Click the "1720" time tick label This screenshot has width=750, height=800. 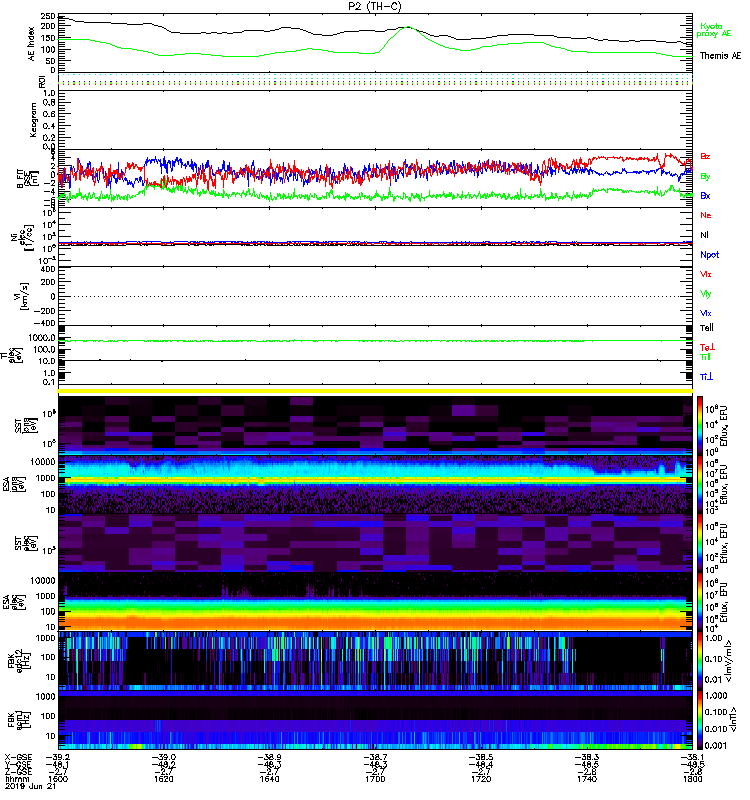(x=481, y=779)
